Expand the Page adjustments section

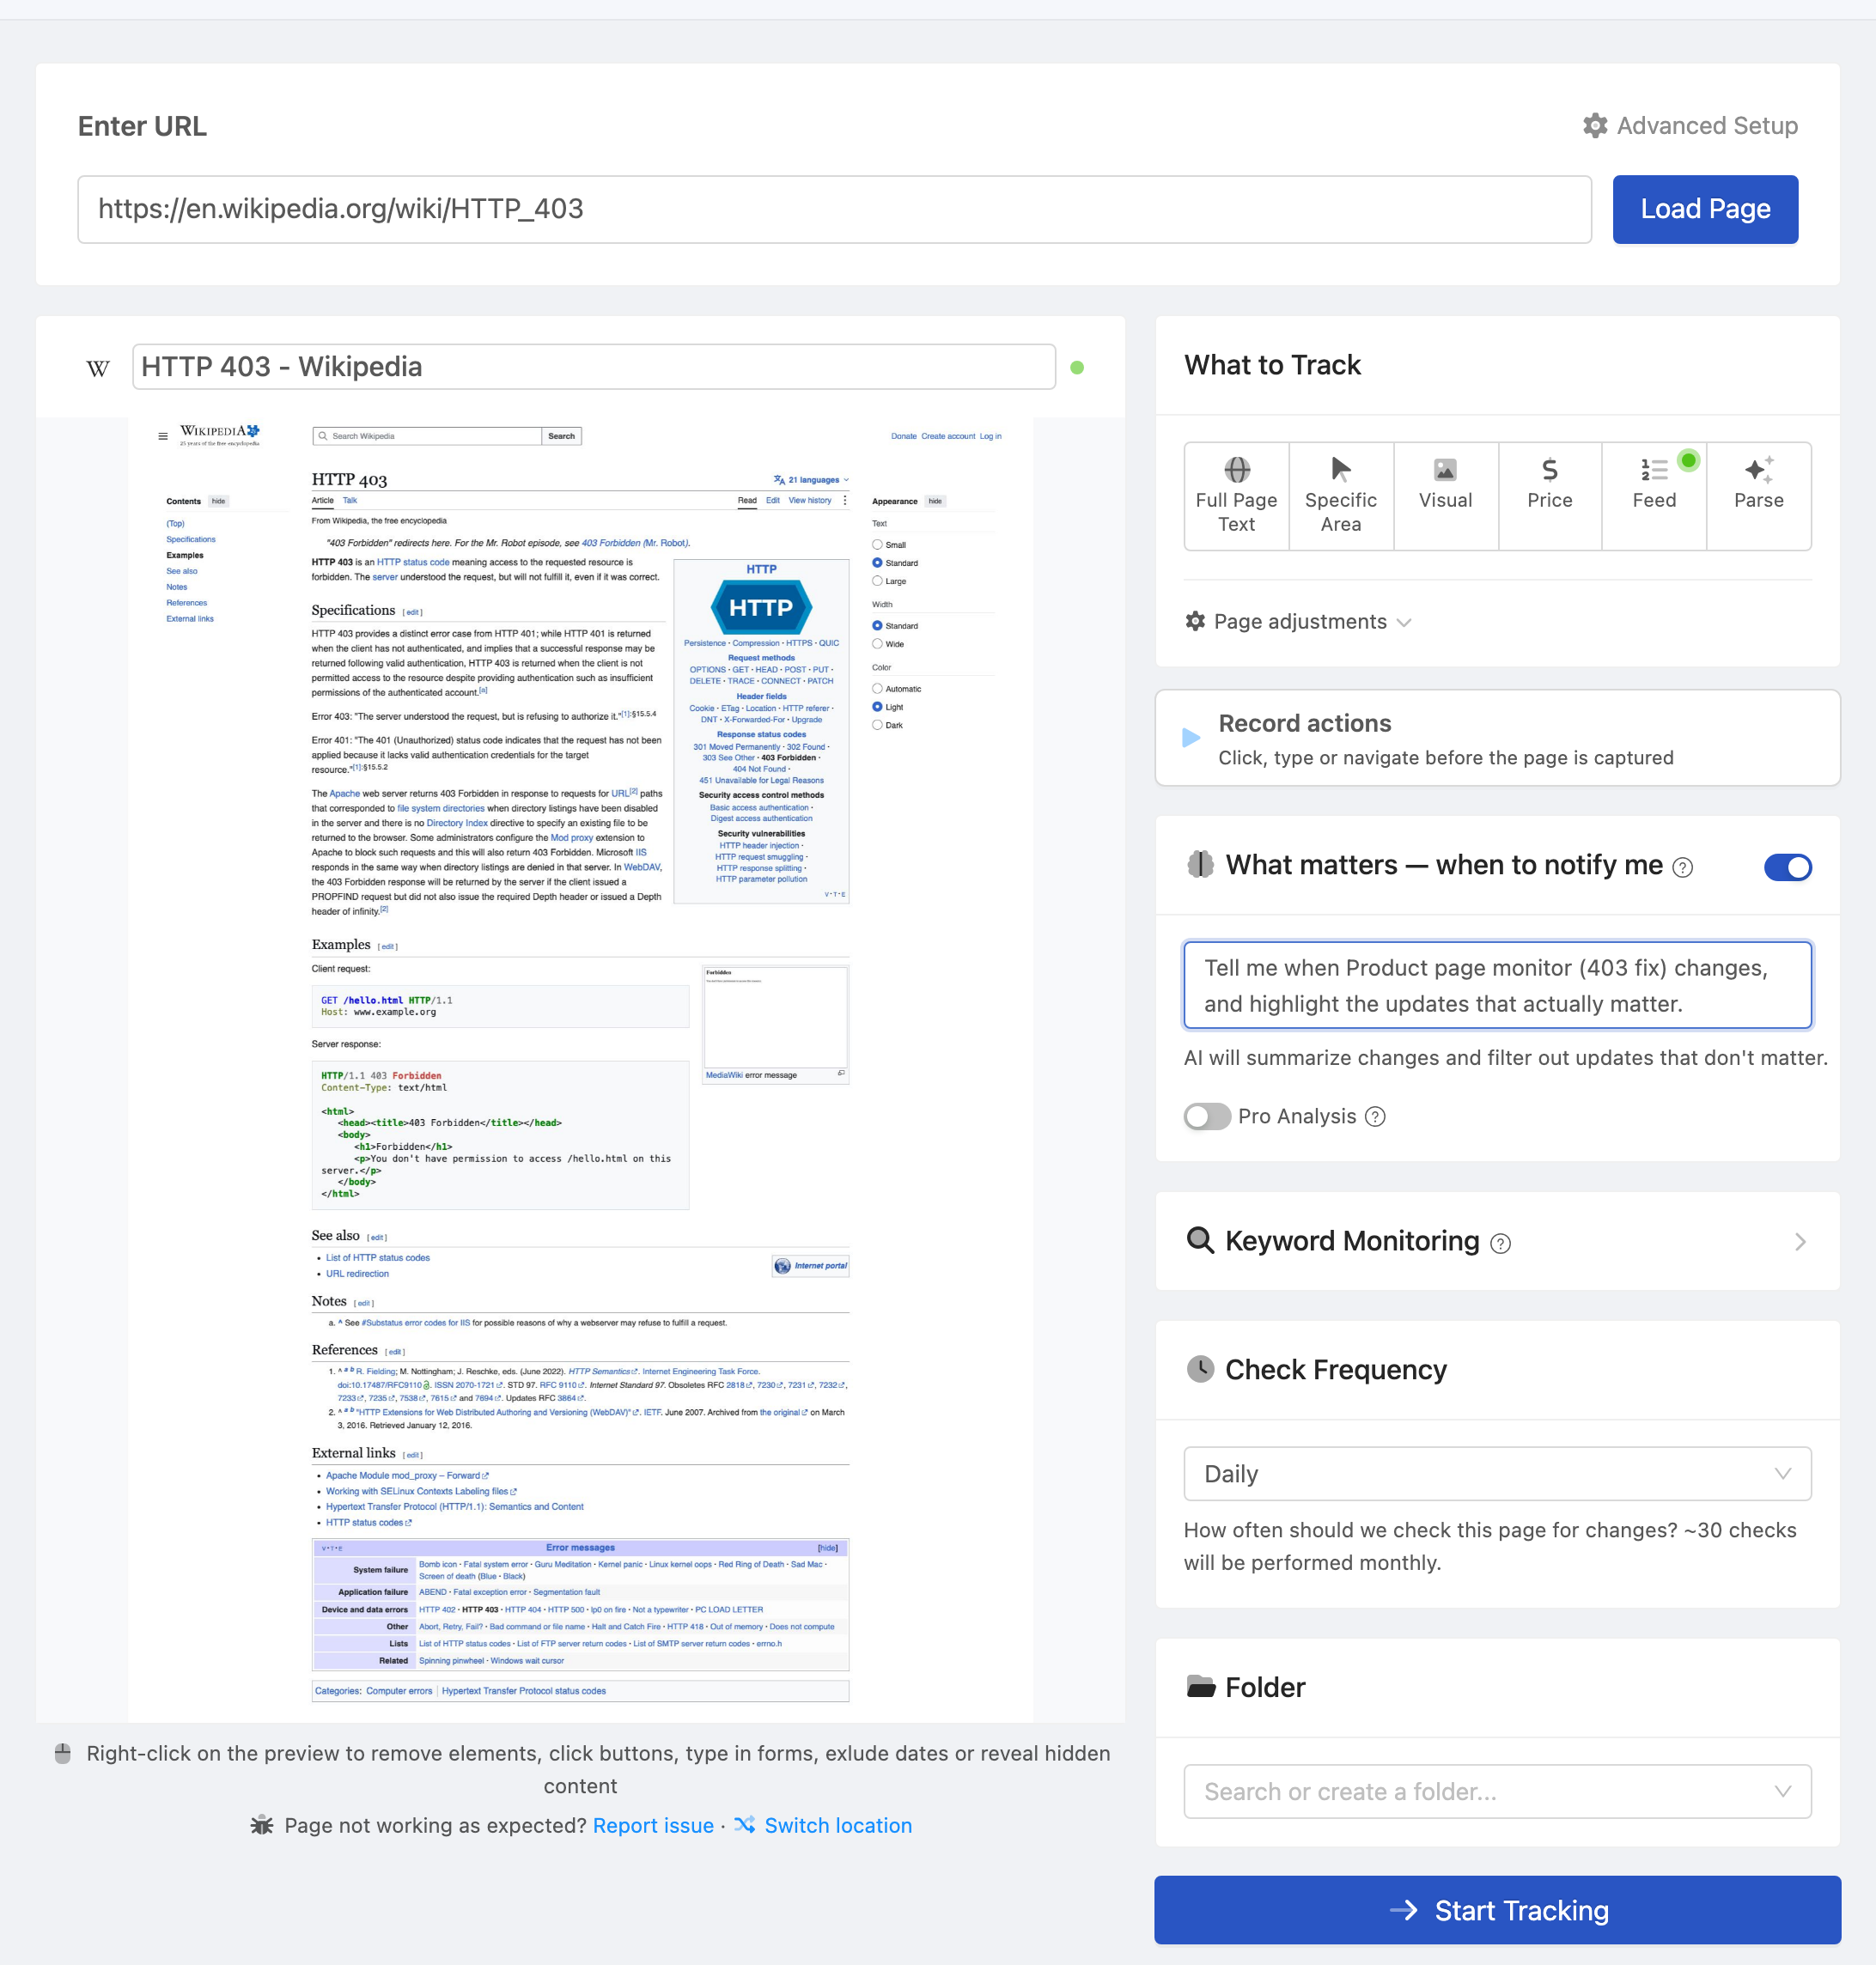1298,622
